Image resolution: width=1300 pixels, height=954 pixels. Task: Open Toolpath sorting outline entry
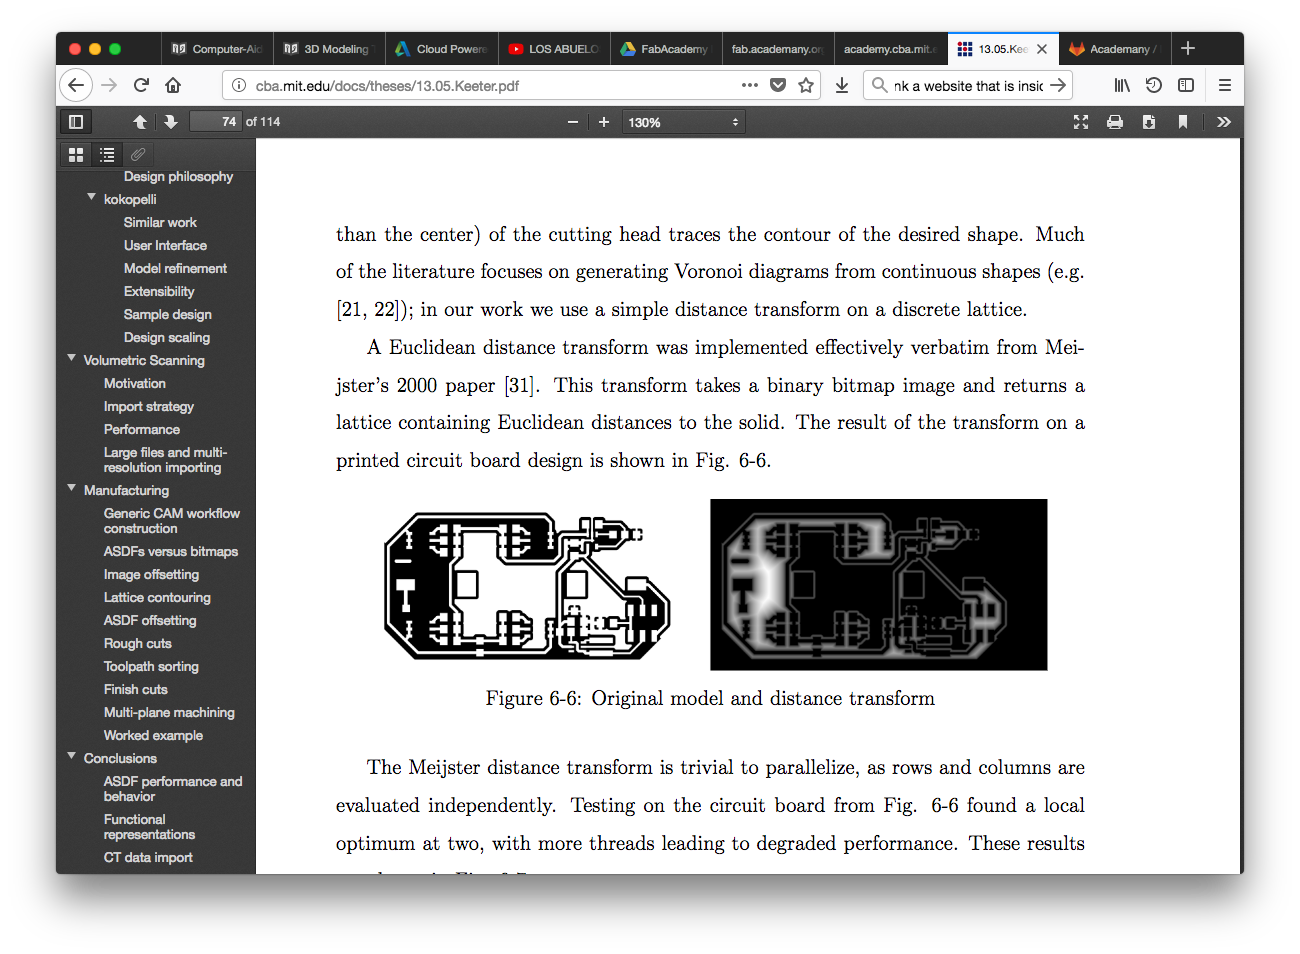click(151, 666)
